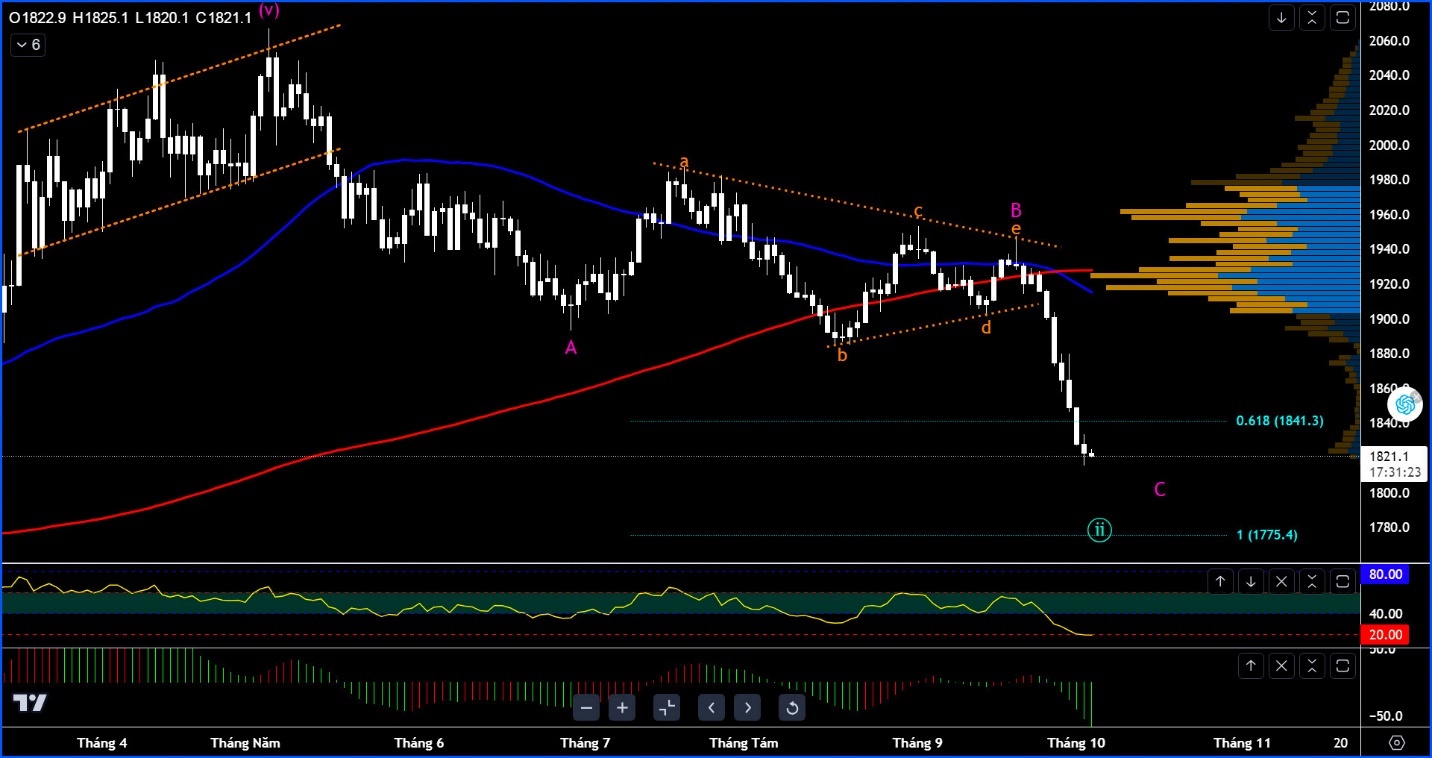1432x758 pixels.
Task: Select the pink wave label A
Action: (x=571, y=348)
